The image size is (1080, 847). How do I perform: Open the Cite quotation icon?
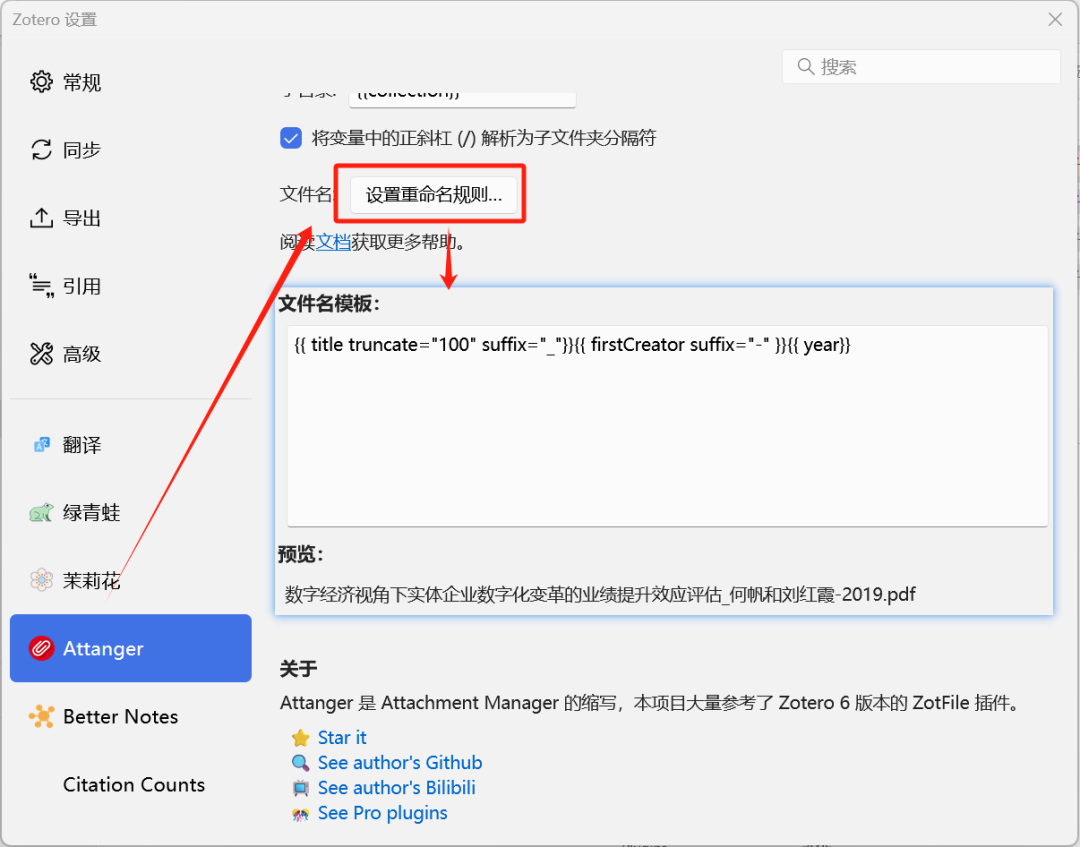pyautogui.click(x=41, y=286)
